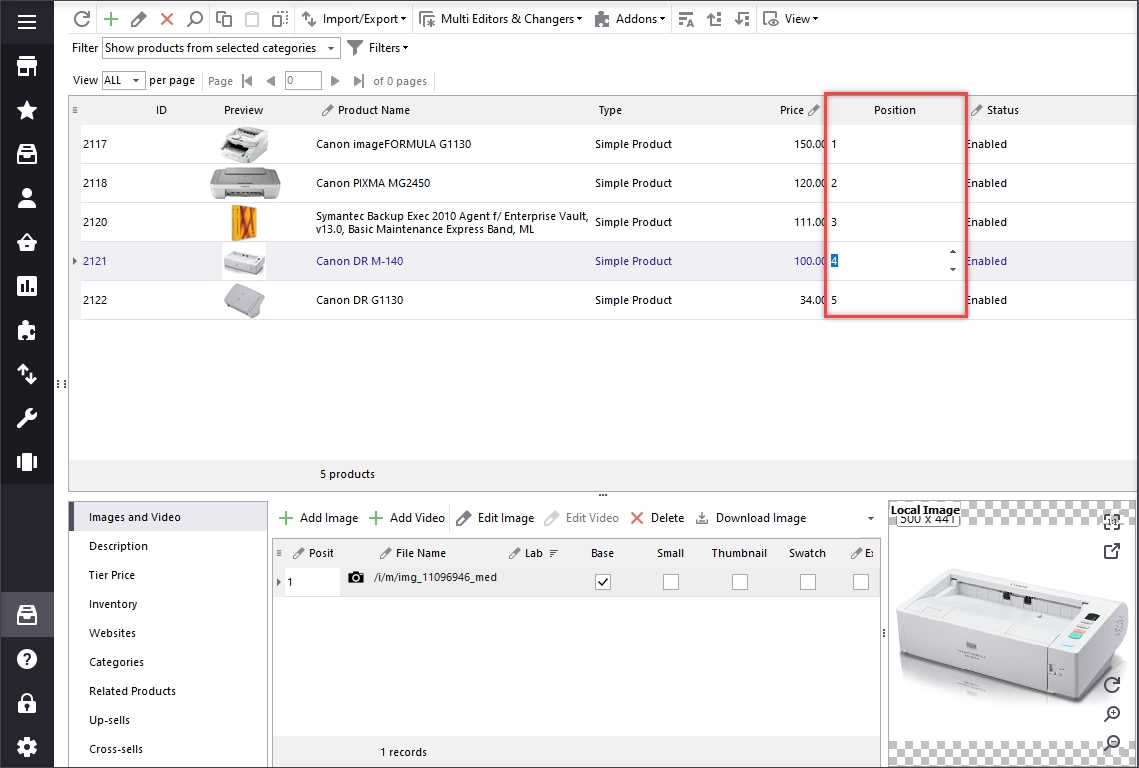This screenshot has height=768, width=1139.
Task: Open the shopping basket sidebar icon
Action: 27,243
